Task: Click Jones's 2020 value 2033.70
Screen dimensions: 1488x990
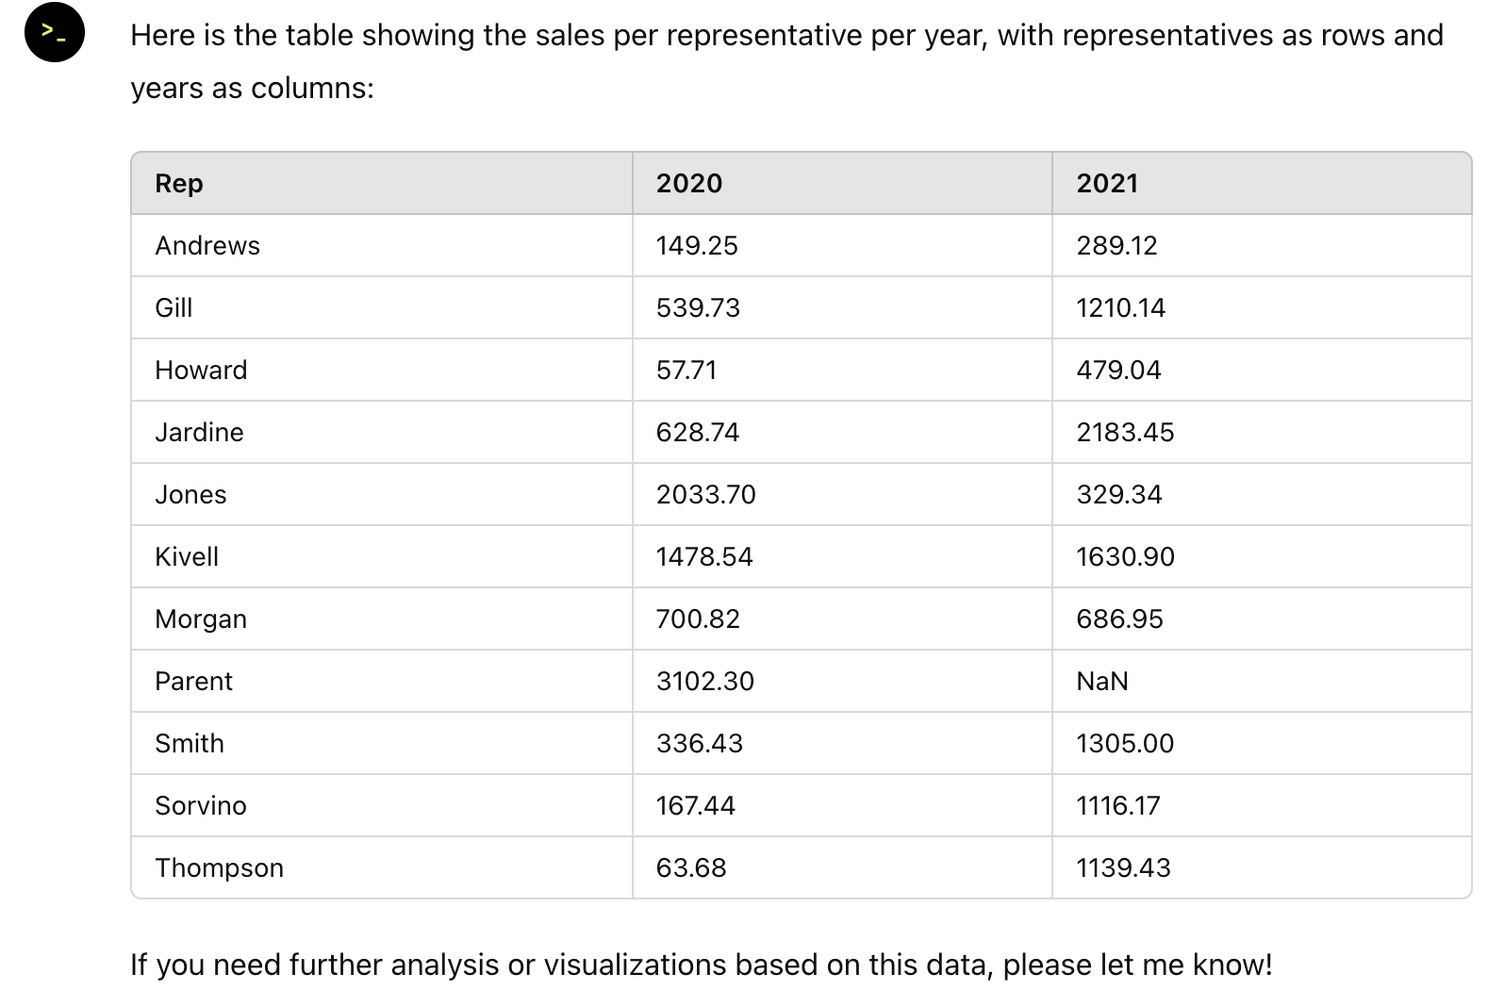Action: [x=705, y=494]
